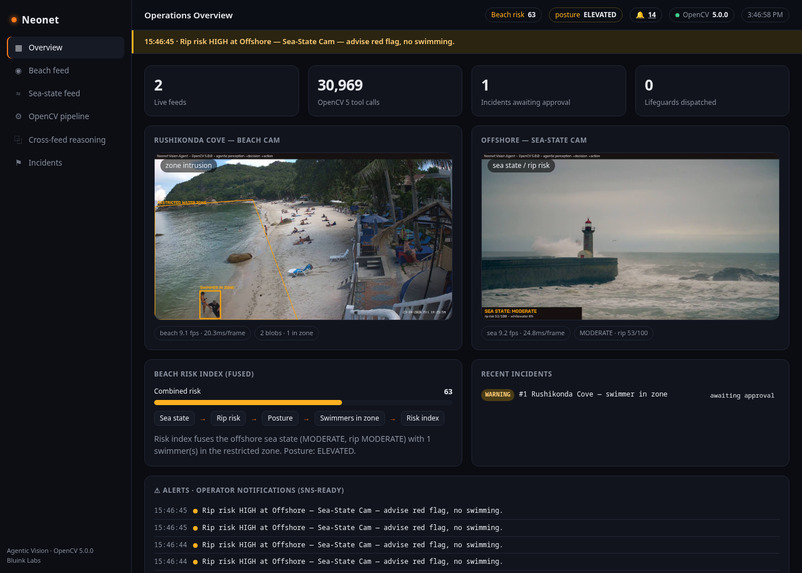Click the sea state / rip risk label
Image resolution: width=802 pixels, height=573 pixels.
point(521,165)
